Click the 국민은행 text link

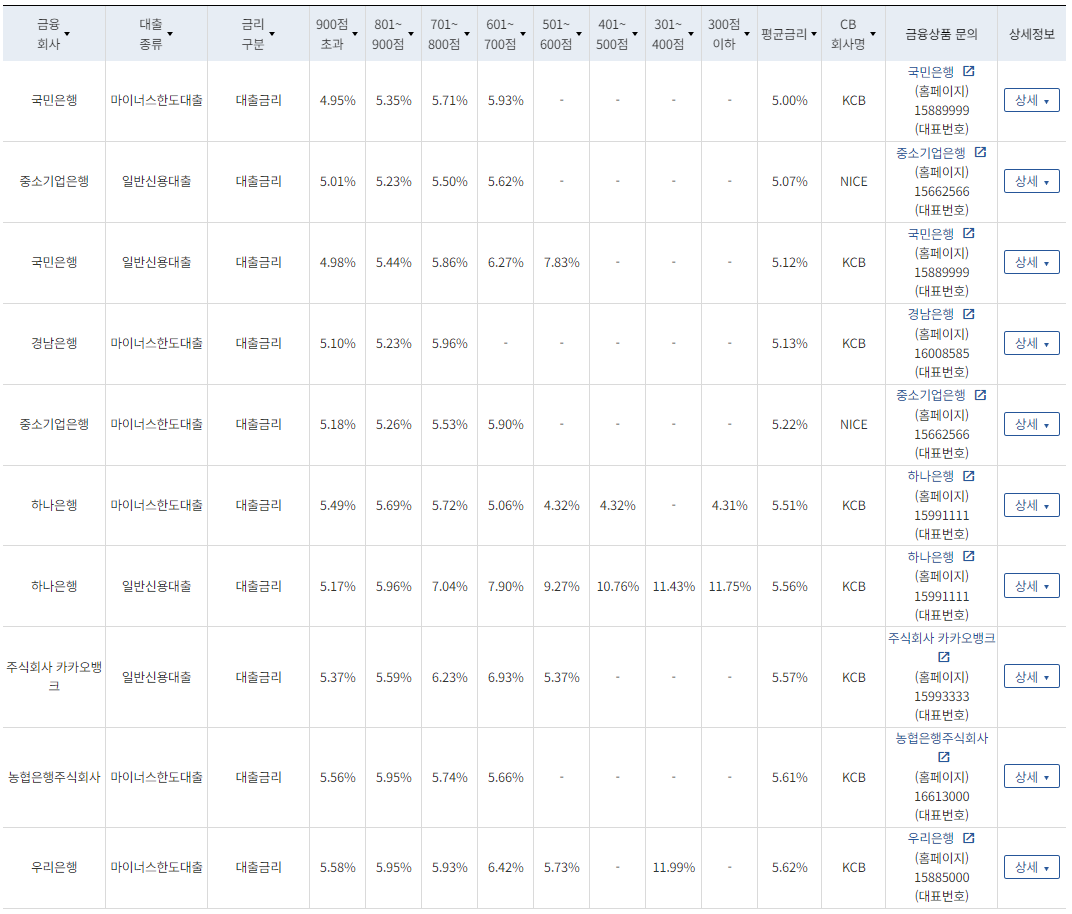click(x=937, y=69)
